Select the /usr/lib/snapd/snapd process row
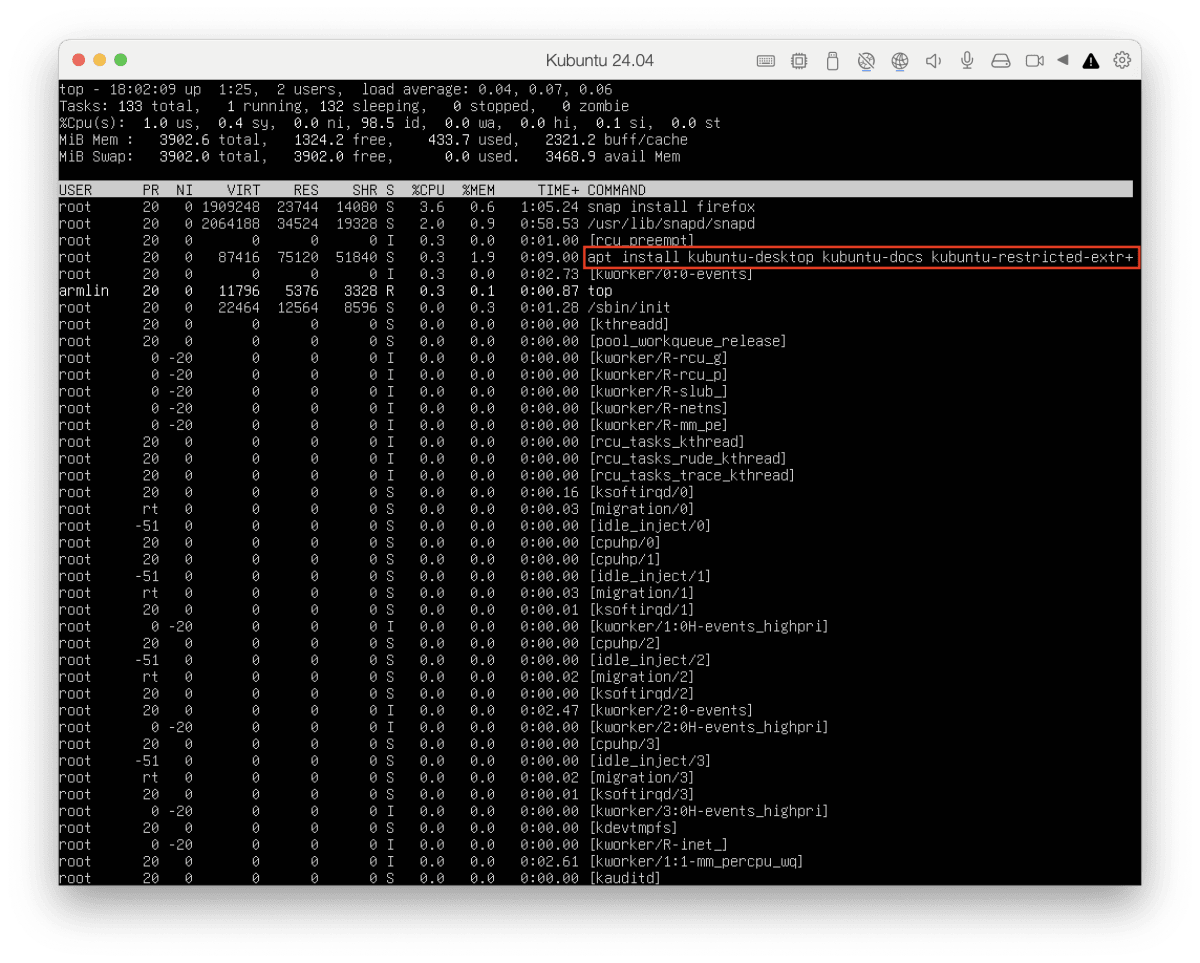This screenshot has width=1200, height=963. click(x=596, y=224)
